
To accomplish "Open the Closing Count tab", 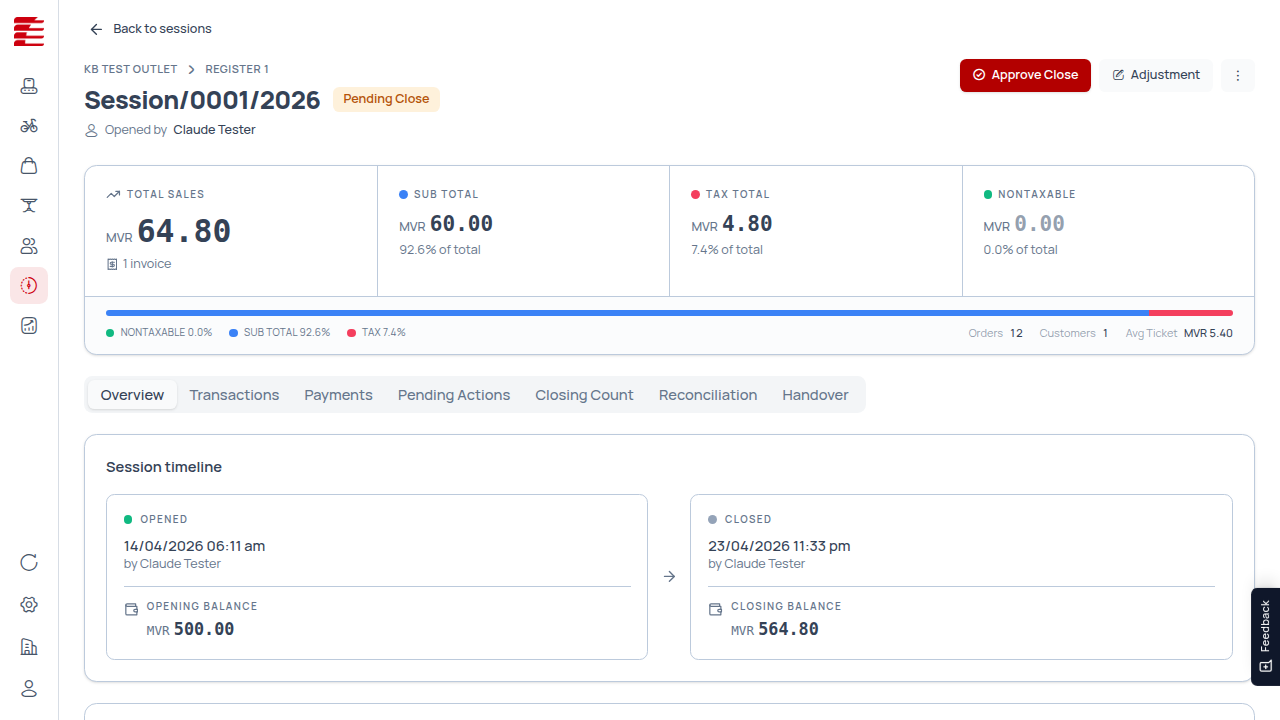I will pyautogui.click(x=584, y=395).
